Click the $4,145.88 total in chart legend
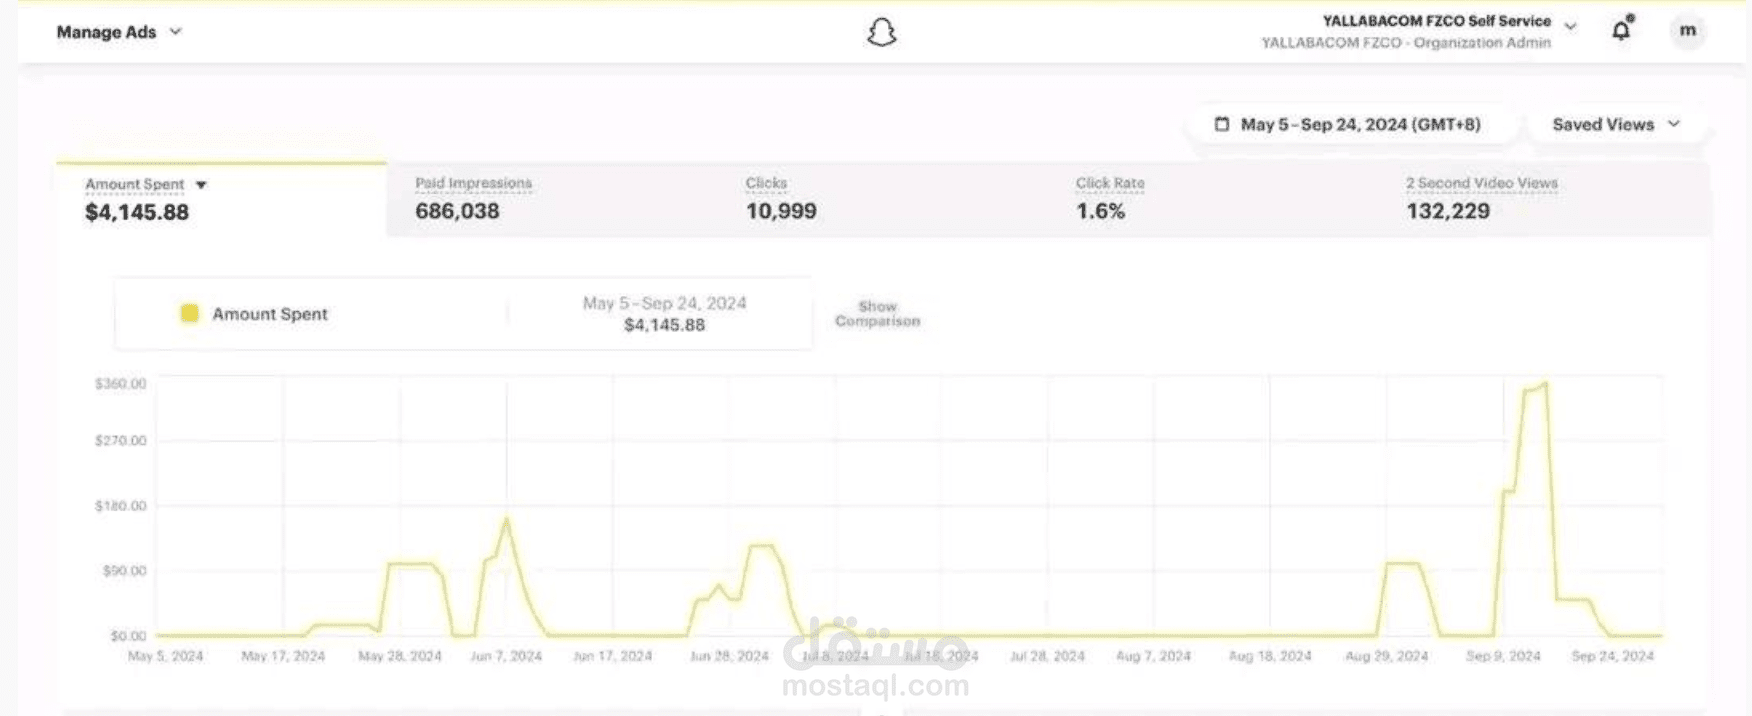This screenshot has width=1752, height=716. (664, 325)
